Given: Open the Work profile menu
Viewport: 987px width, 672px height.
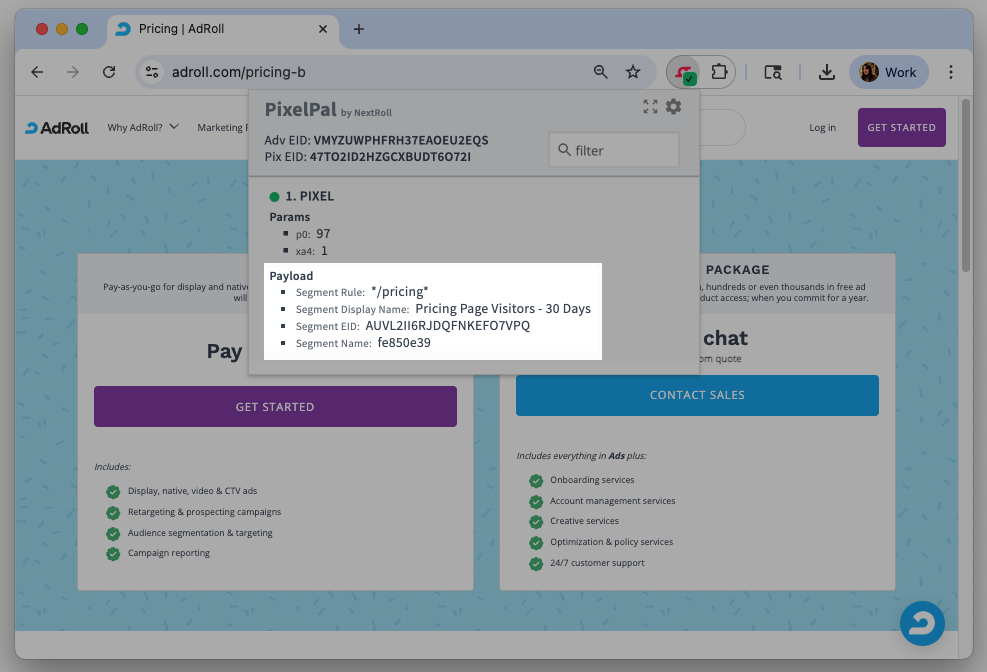Looking at the screenshot, I should [x=889, y=72].
